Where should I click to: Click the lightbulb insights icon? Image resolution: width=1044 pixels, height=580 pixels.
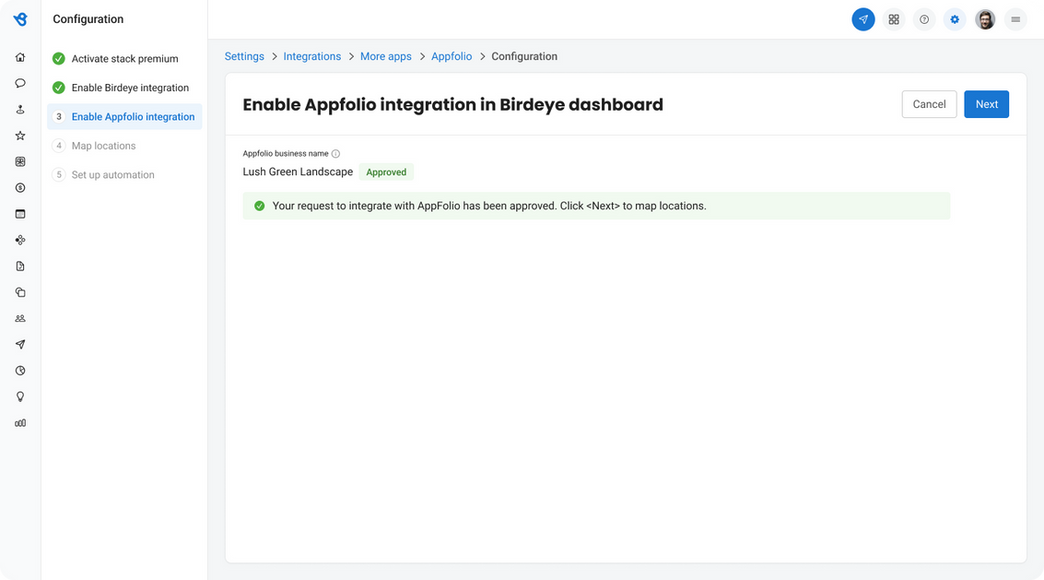pos(20,397)
